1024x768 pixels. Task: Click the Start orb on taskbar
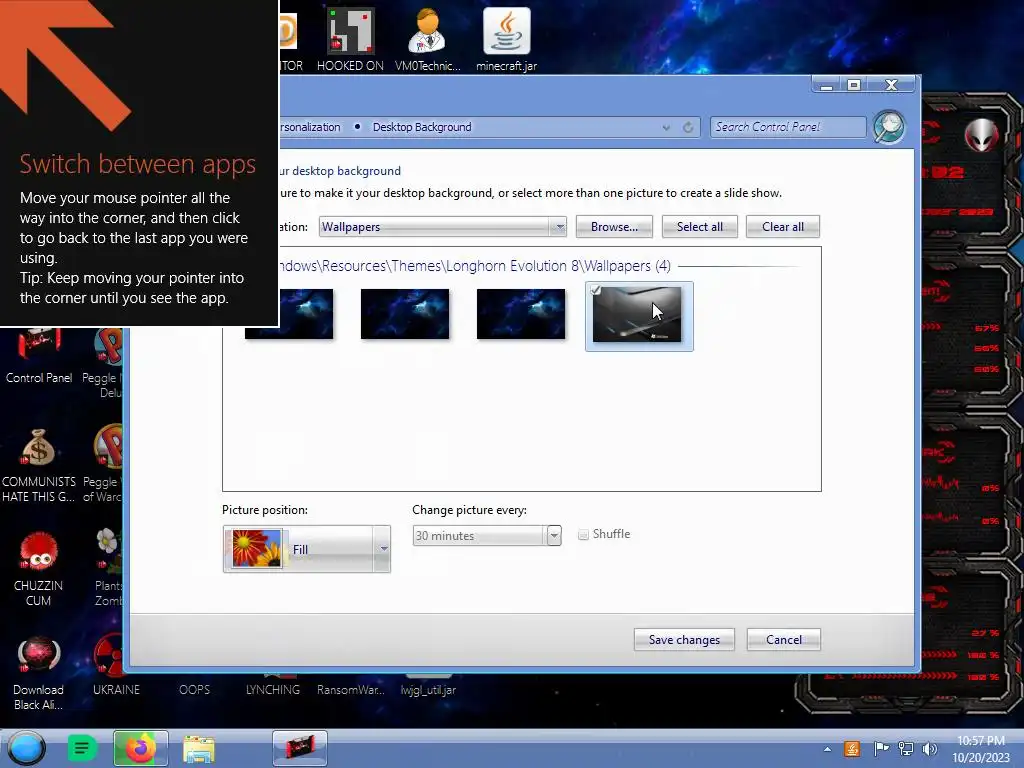(x=27, y=748)
